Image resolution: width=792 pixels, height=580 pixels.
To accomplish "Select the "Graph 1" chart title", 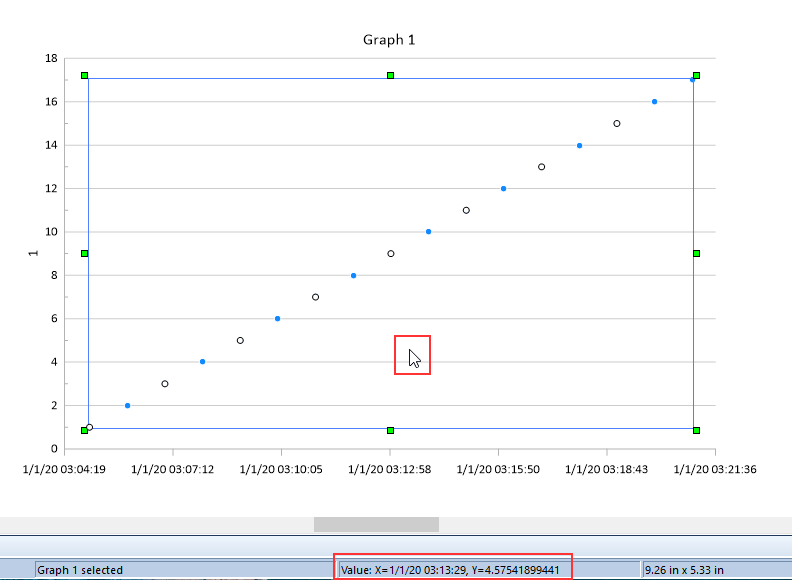I will click(388, 40).
